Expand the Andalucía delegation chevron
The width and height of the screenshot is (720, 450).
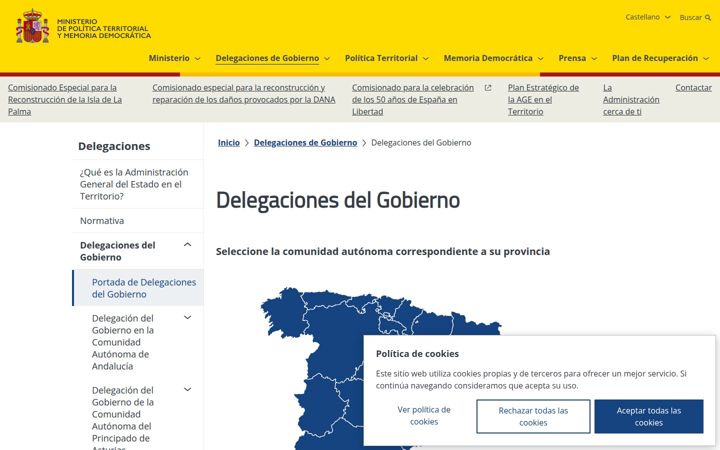pos(187,317)
